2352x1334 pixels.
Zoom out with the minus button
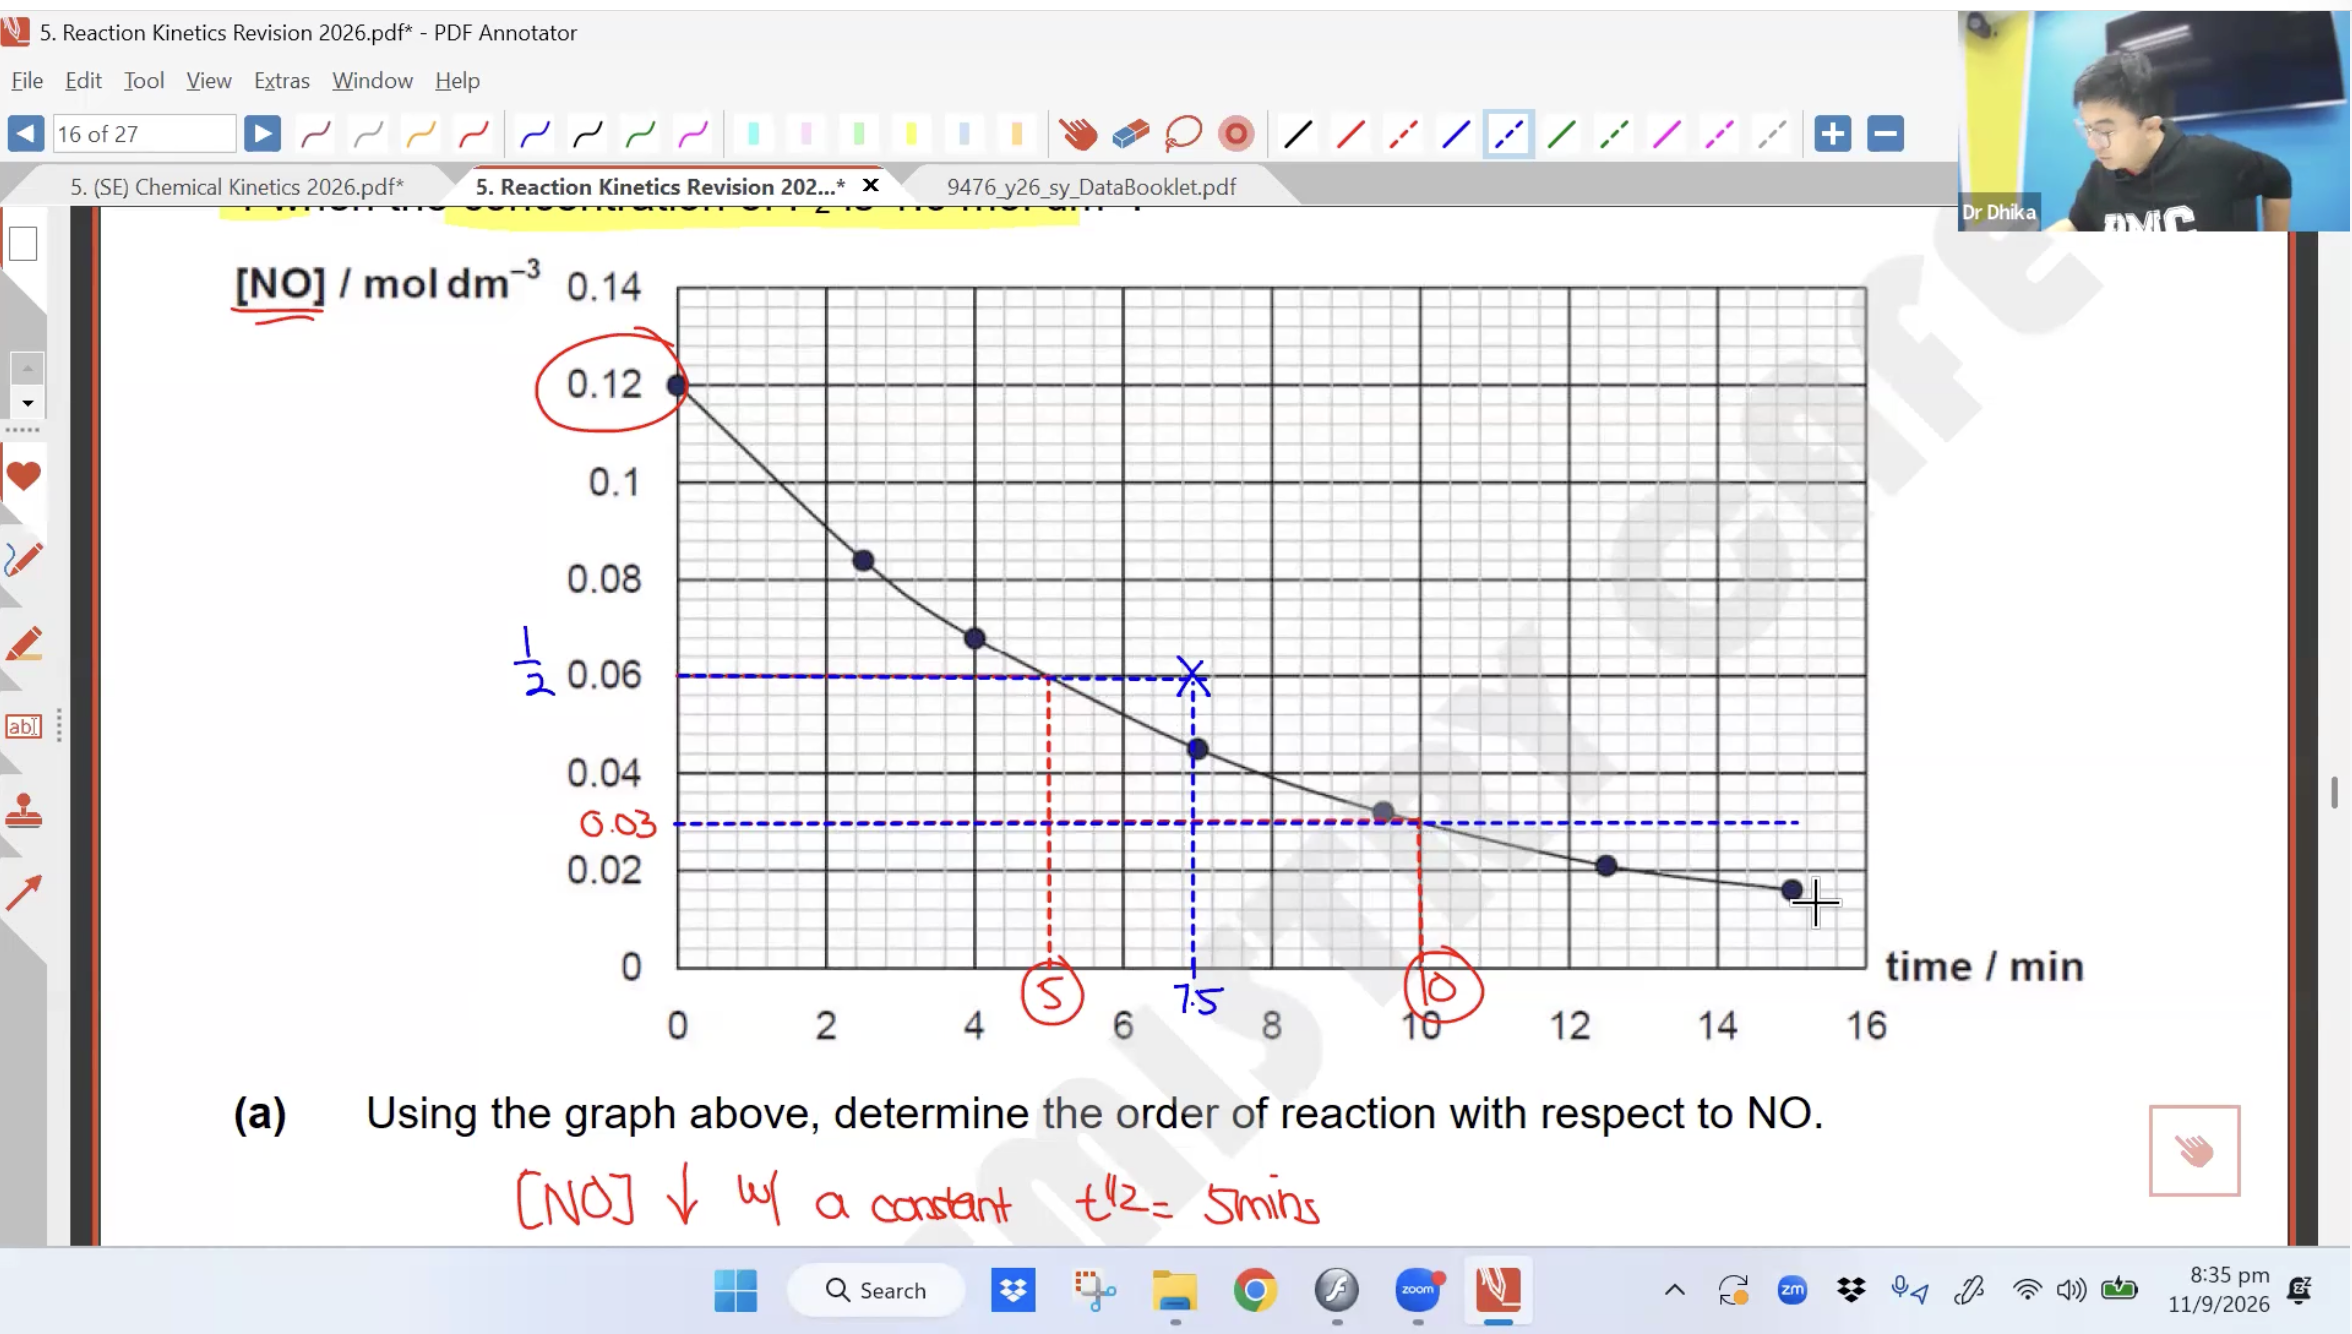point(1886,134)
